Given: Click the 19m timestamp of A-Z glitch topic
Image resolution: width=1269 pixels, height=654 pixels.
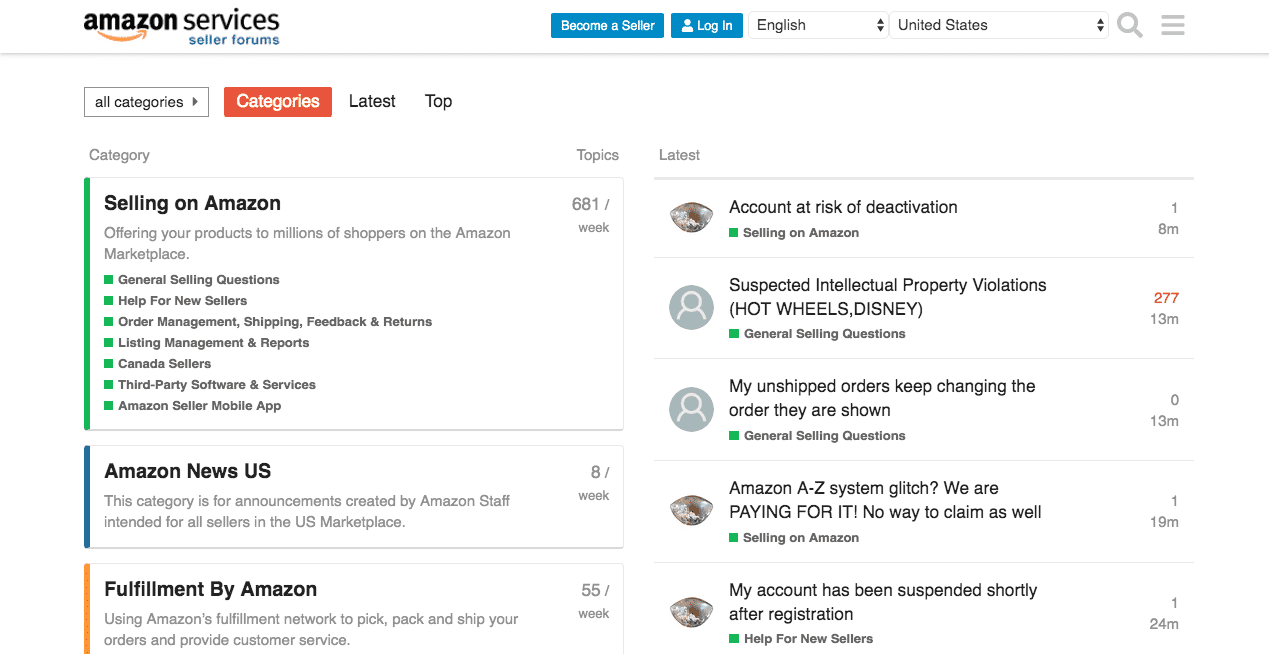Looking at the screenshot, I should click(1164, 522).
